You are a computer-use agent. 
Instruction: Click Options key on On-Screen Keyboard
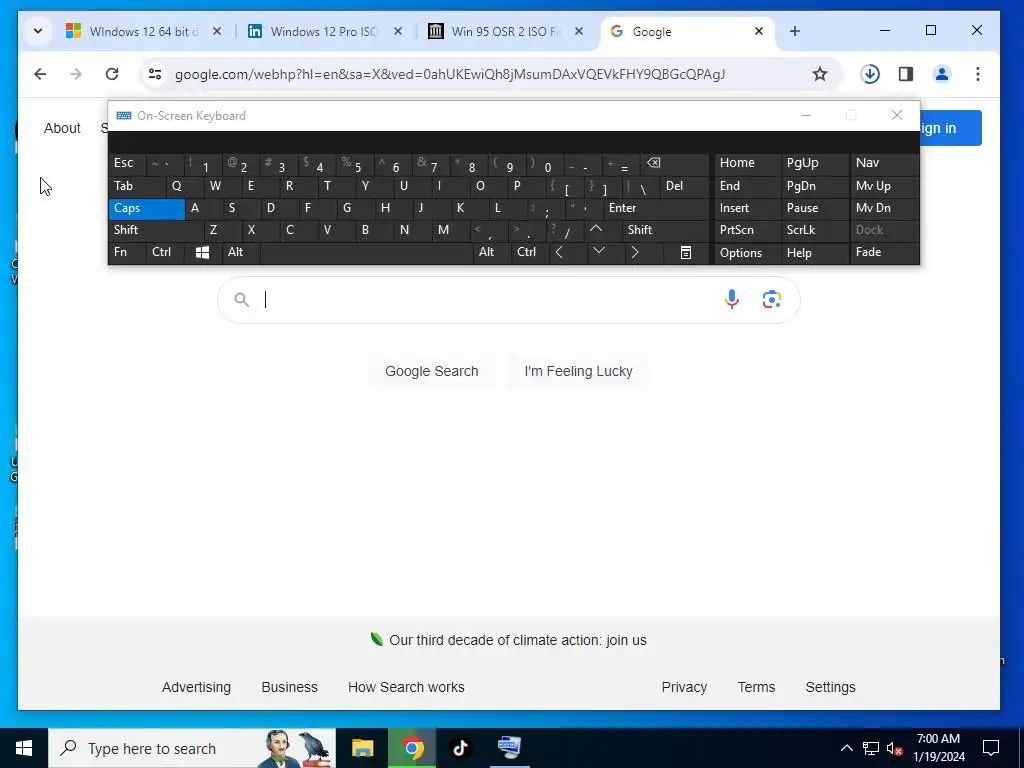pyautogui.click(x=747, y=253)
